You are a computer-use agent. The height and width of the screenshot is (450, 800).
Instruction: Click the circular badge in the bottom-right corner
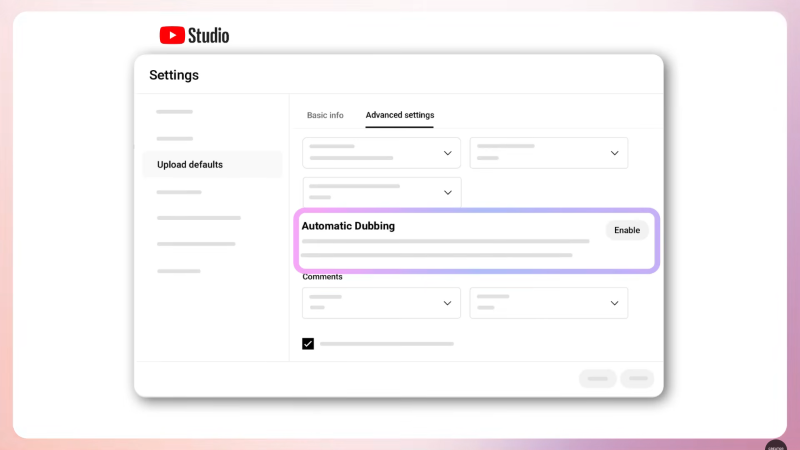(776, 445)
